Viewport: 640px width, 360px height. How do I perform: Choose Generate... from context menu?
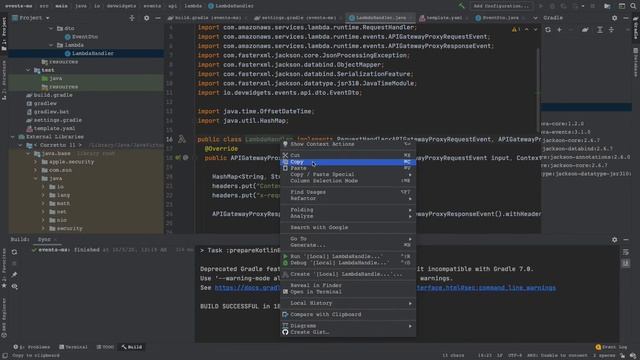tap(348, 245)
